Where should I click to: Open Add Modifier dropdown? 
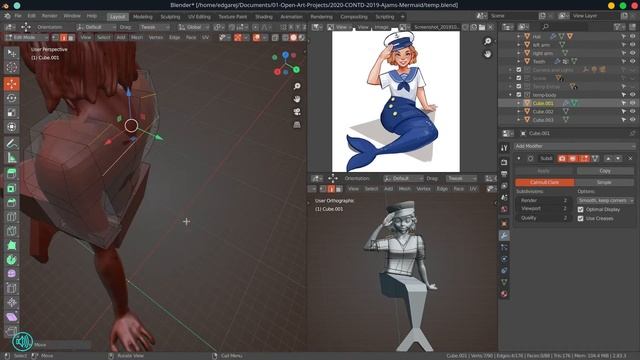click(575, 146)
